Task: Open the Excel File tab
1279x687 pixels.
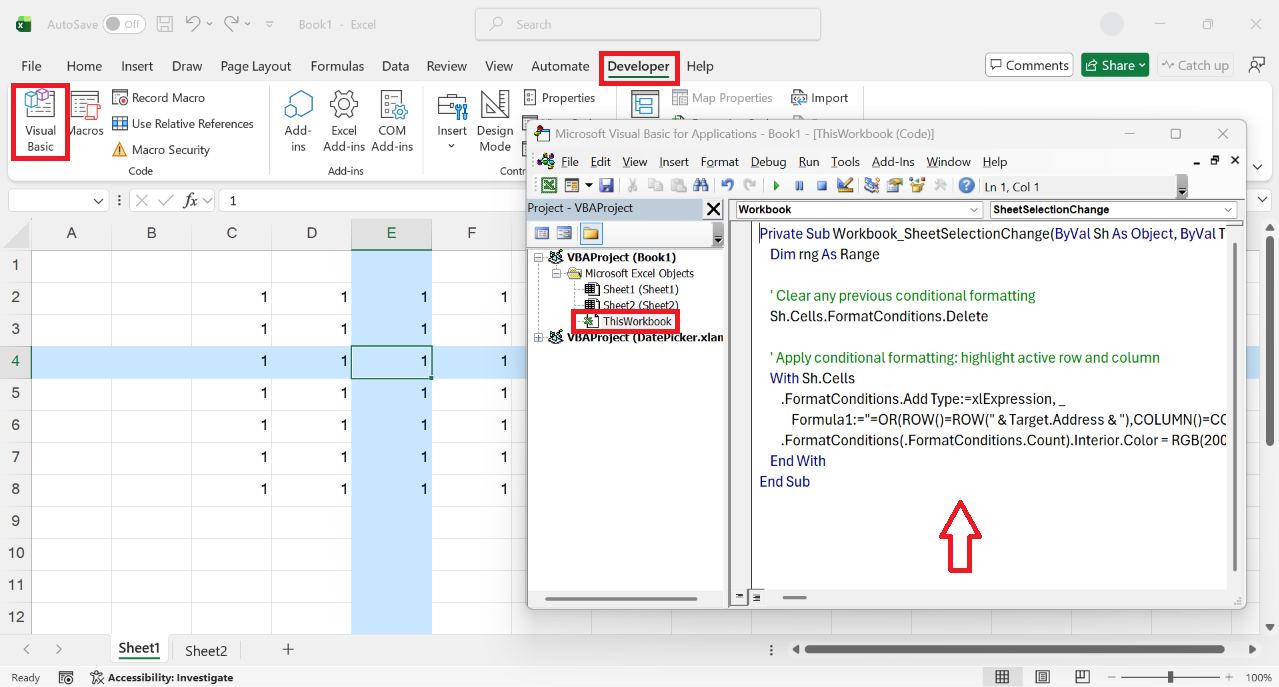Action: pyautogui.click(x=31, y=67)
